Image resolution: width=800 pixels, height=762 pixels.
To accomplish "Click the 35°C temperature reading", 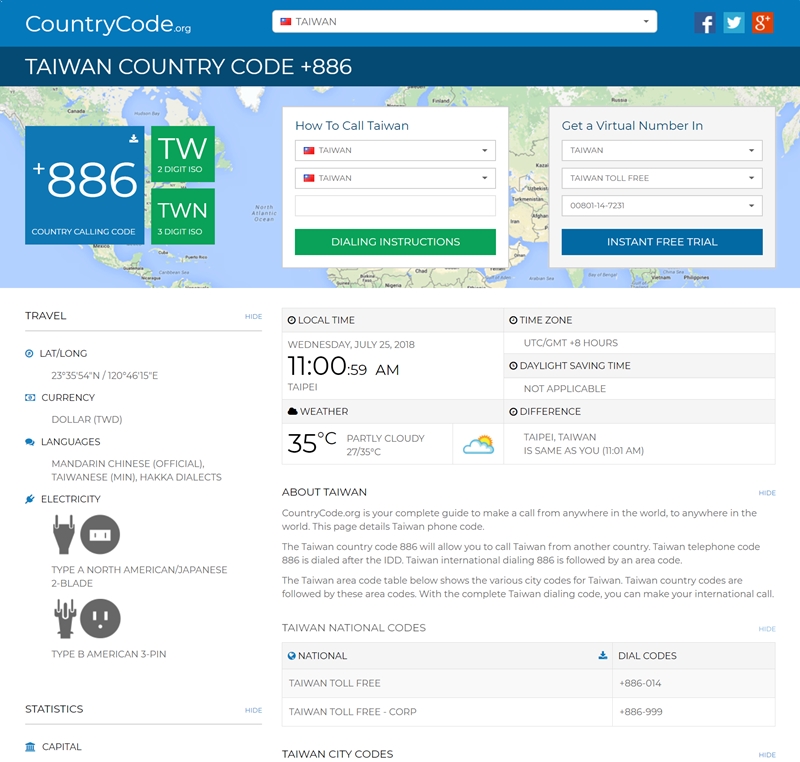I will [x=312, y=443].
